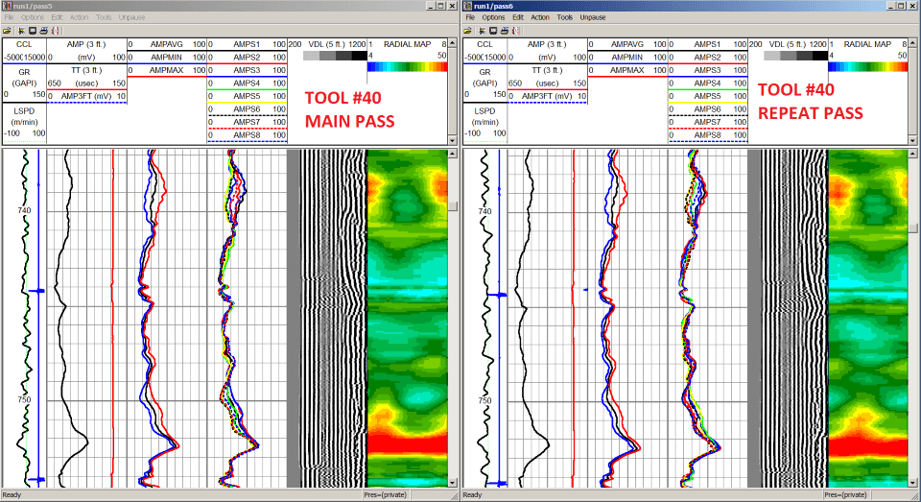Click Unpause in run1/pass6 menu bar
The width and height of the screenshot is (921, 502).
click(593, 18)
